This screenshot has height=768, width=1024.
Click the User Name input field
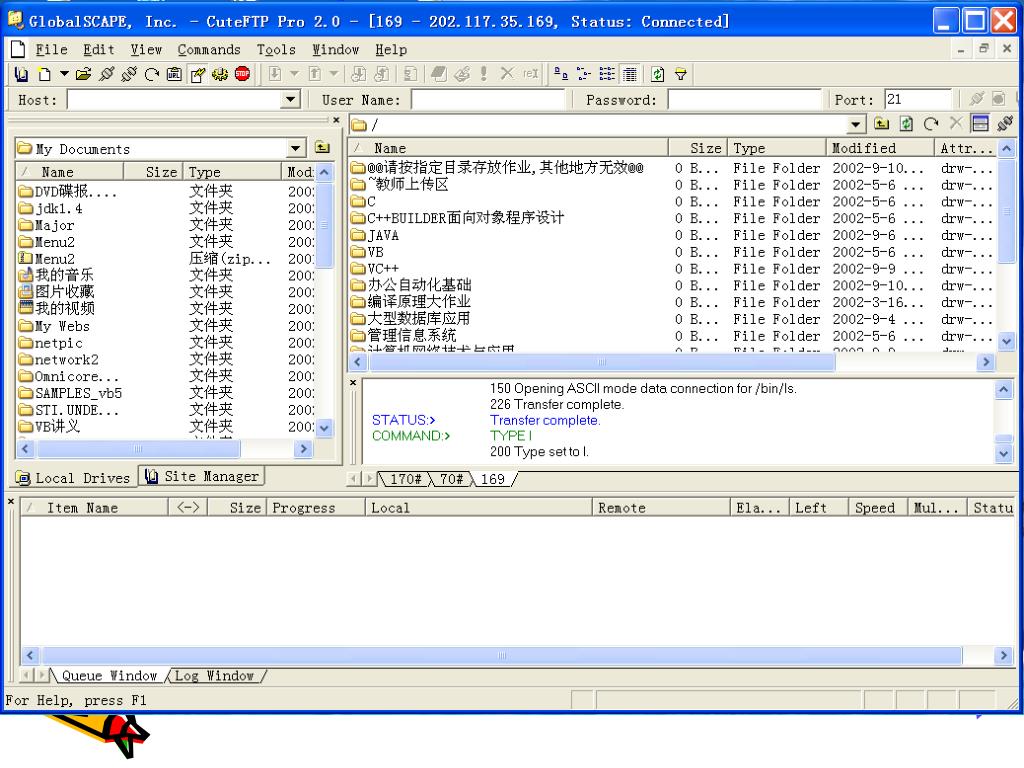(488, 100)
